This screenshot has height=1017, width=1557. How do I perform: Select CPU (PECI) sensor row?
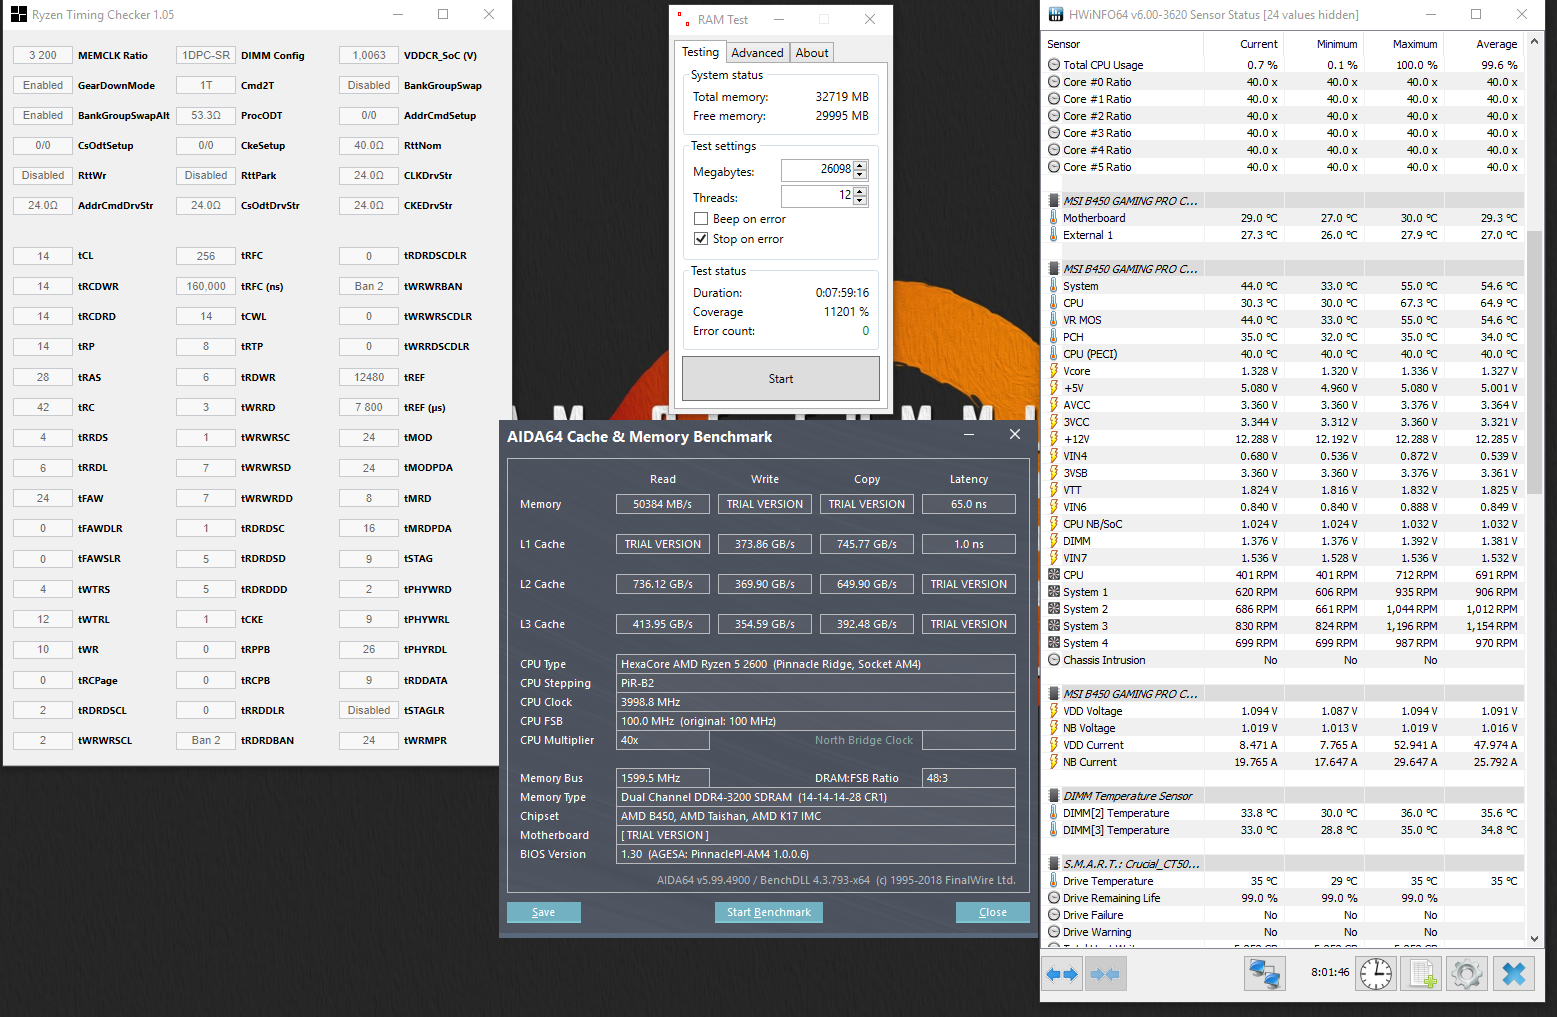pyautogui.click(x=1283, y=354)
